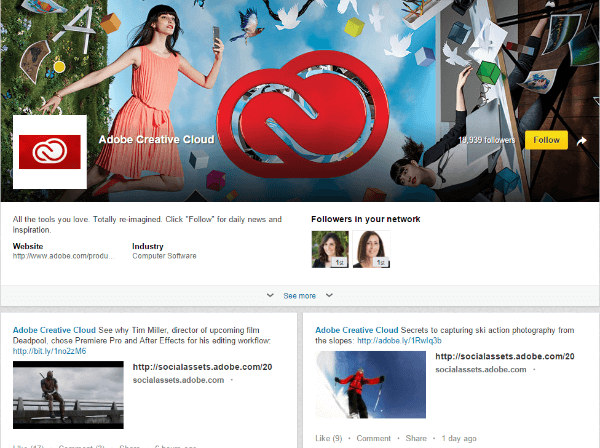Image resolution: width=600 pixels, height=448 pixels.
Task: Open socialassets.adobe.com title in Deadpool post
Action: 202,367
